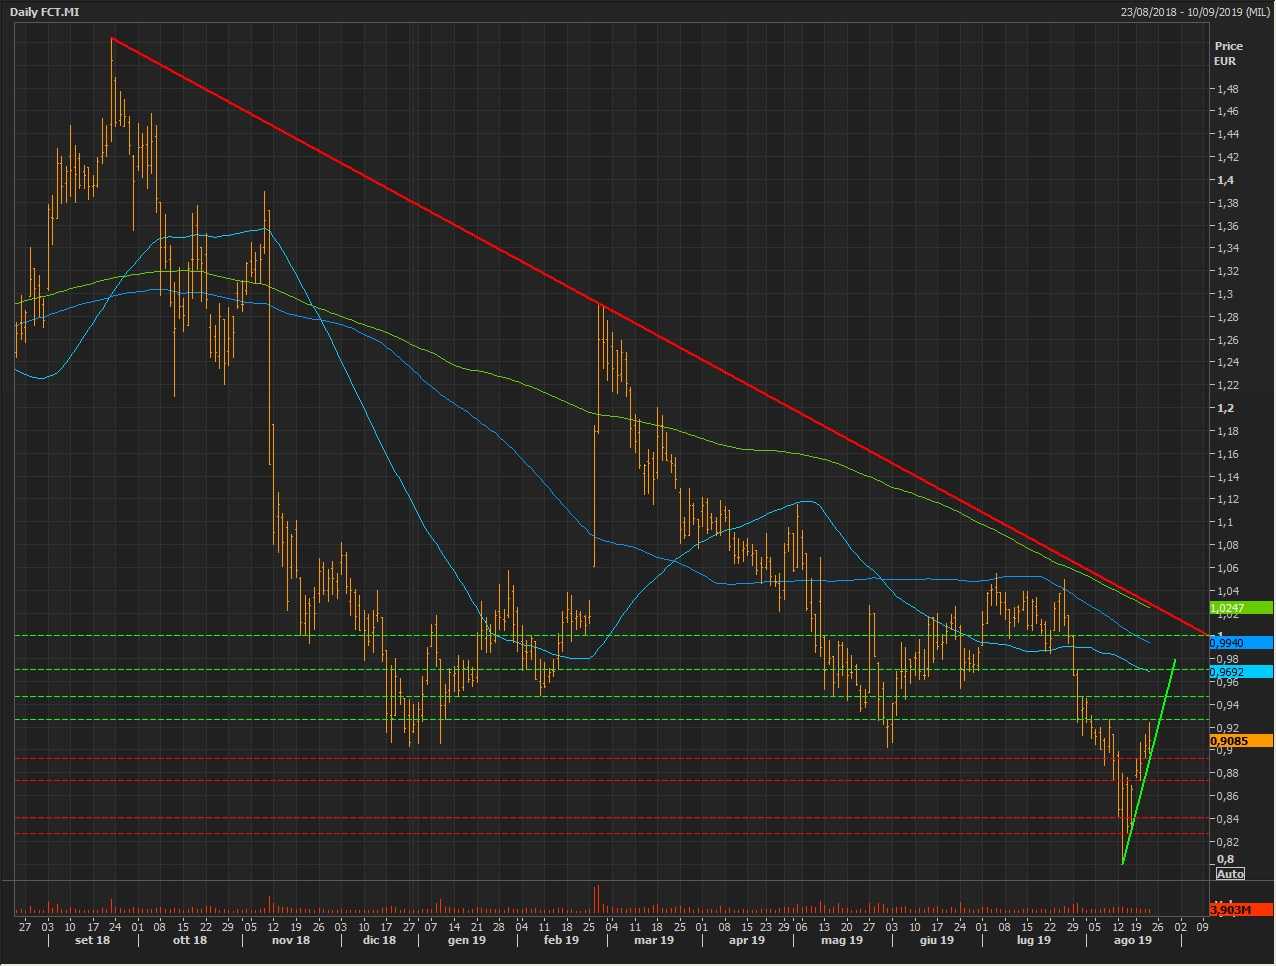Click the ott 18 month label
This screenshot has width=1276, height=966.
tap(190, 940)
